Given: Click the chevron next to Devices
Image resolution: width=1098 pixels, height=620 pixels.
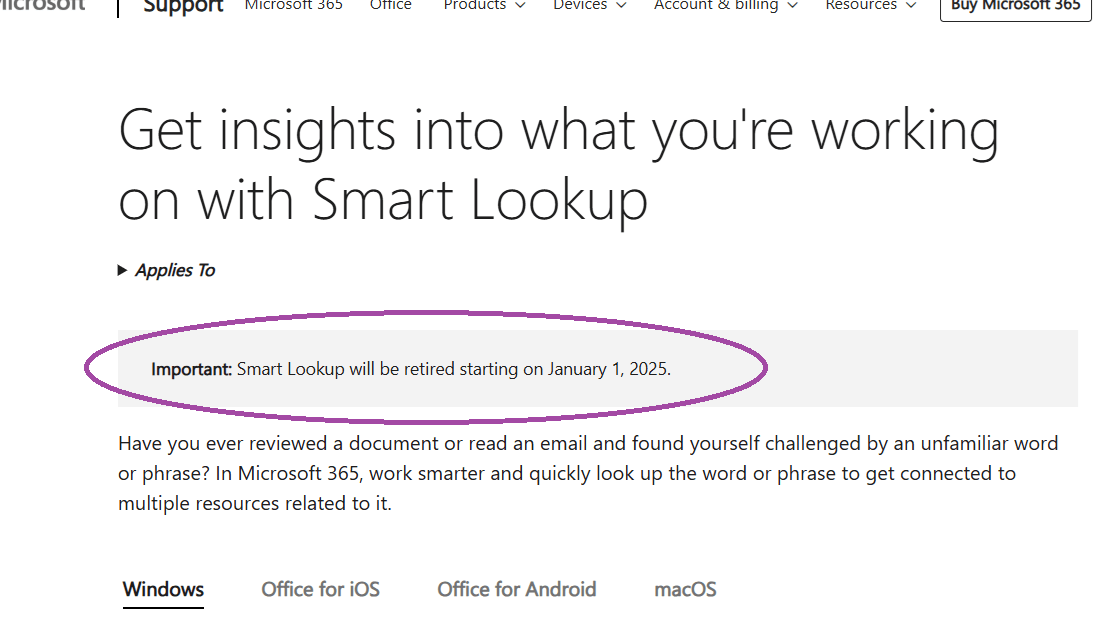Looking at the screenshot, I should [621, 6].
